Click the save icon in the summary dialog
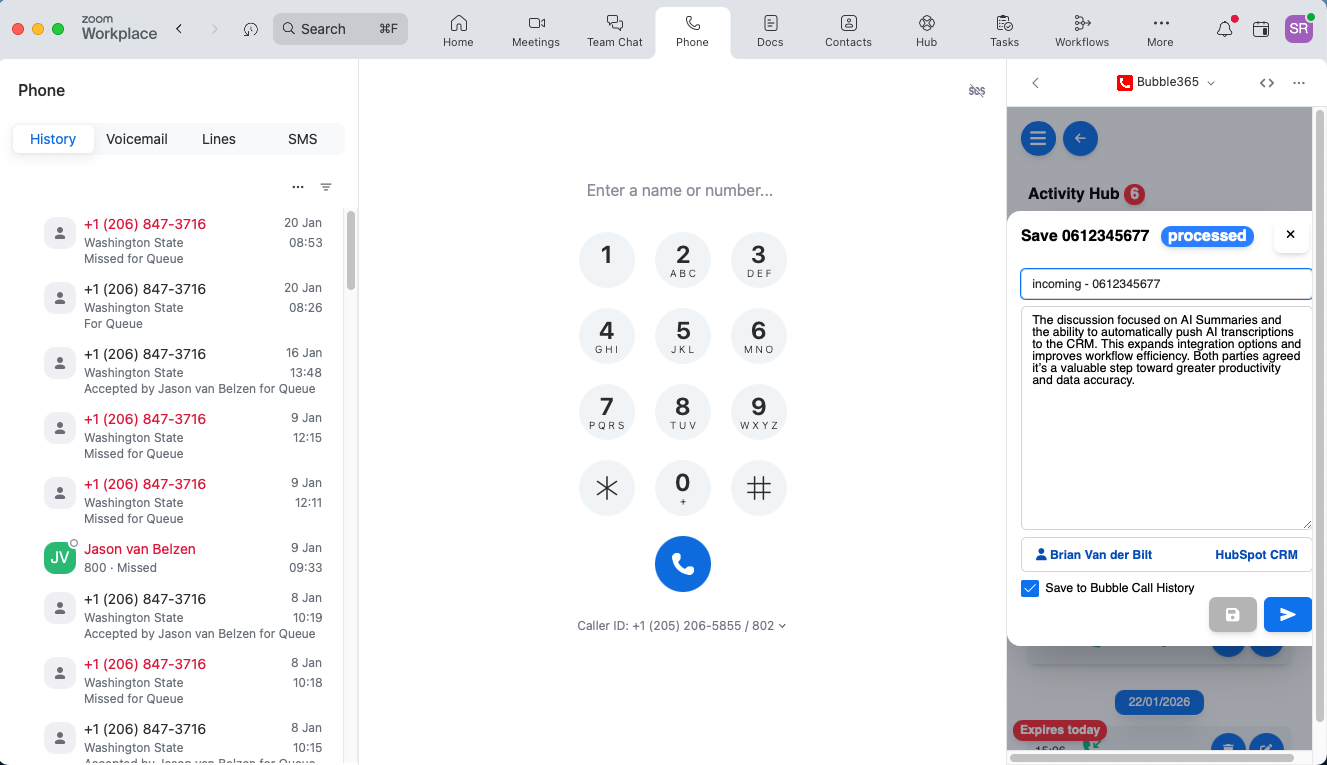This screenshot has width=1327, height=765. point(1232,614)
